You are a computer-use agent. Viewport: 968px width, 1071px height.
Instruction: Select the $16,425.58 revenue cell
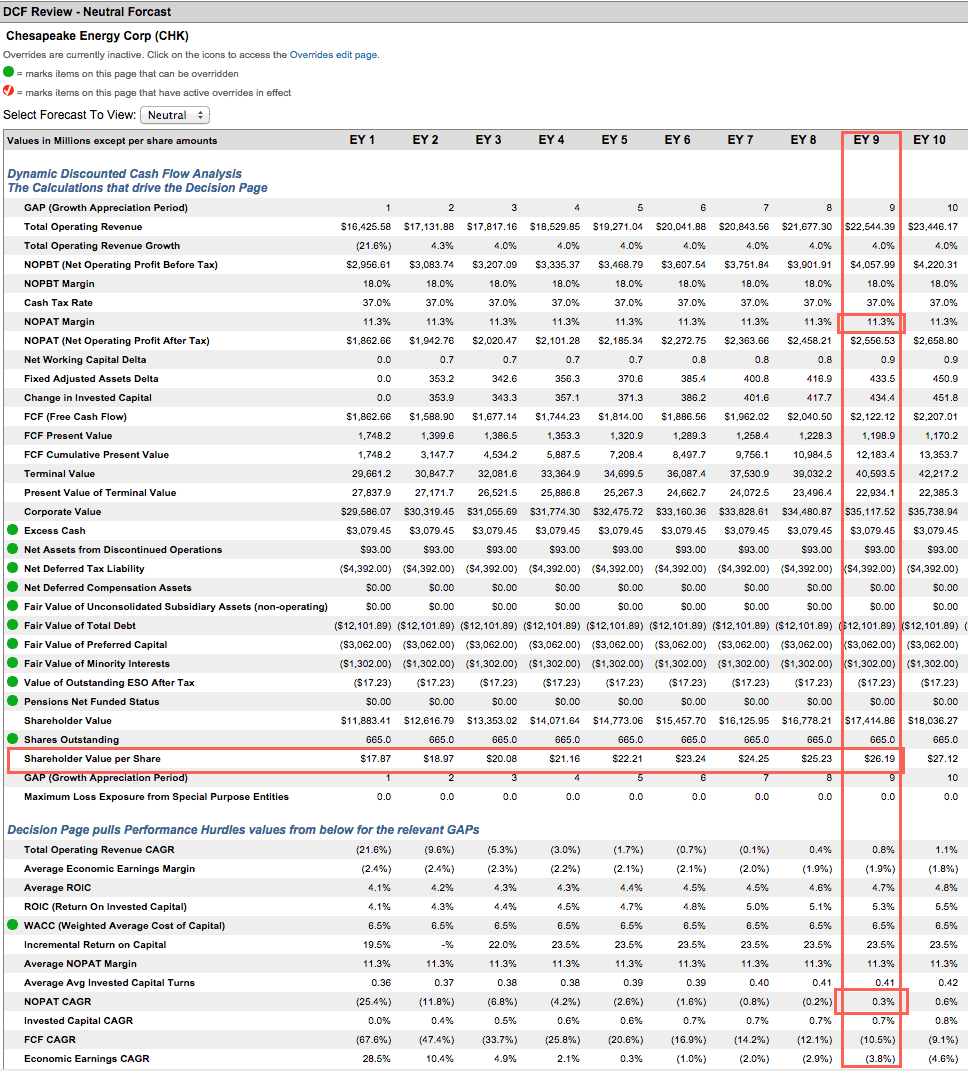coord(366,227)
